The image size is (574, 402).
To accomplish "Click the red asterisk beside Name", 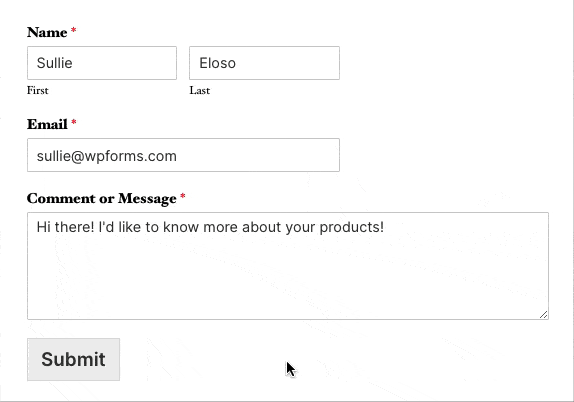I will (74, 30).
